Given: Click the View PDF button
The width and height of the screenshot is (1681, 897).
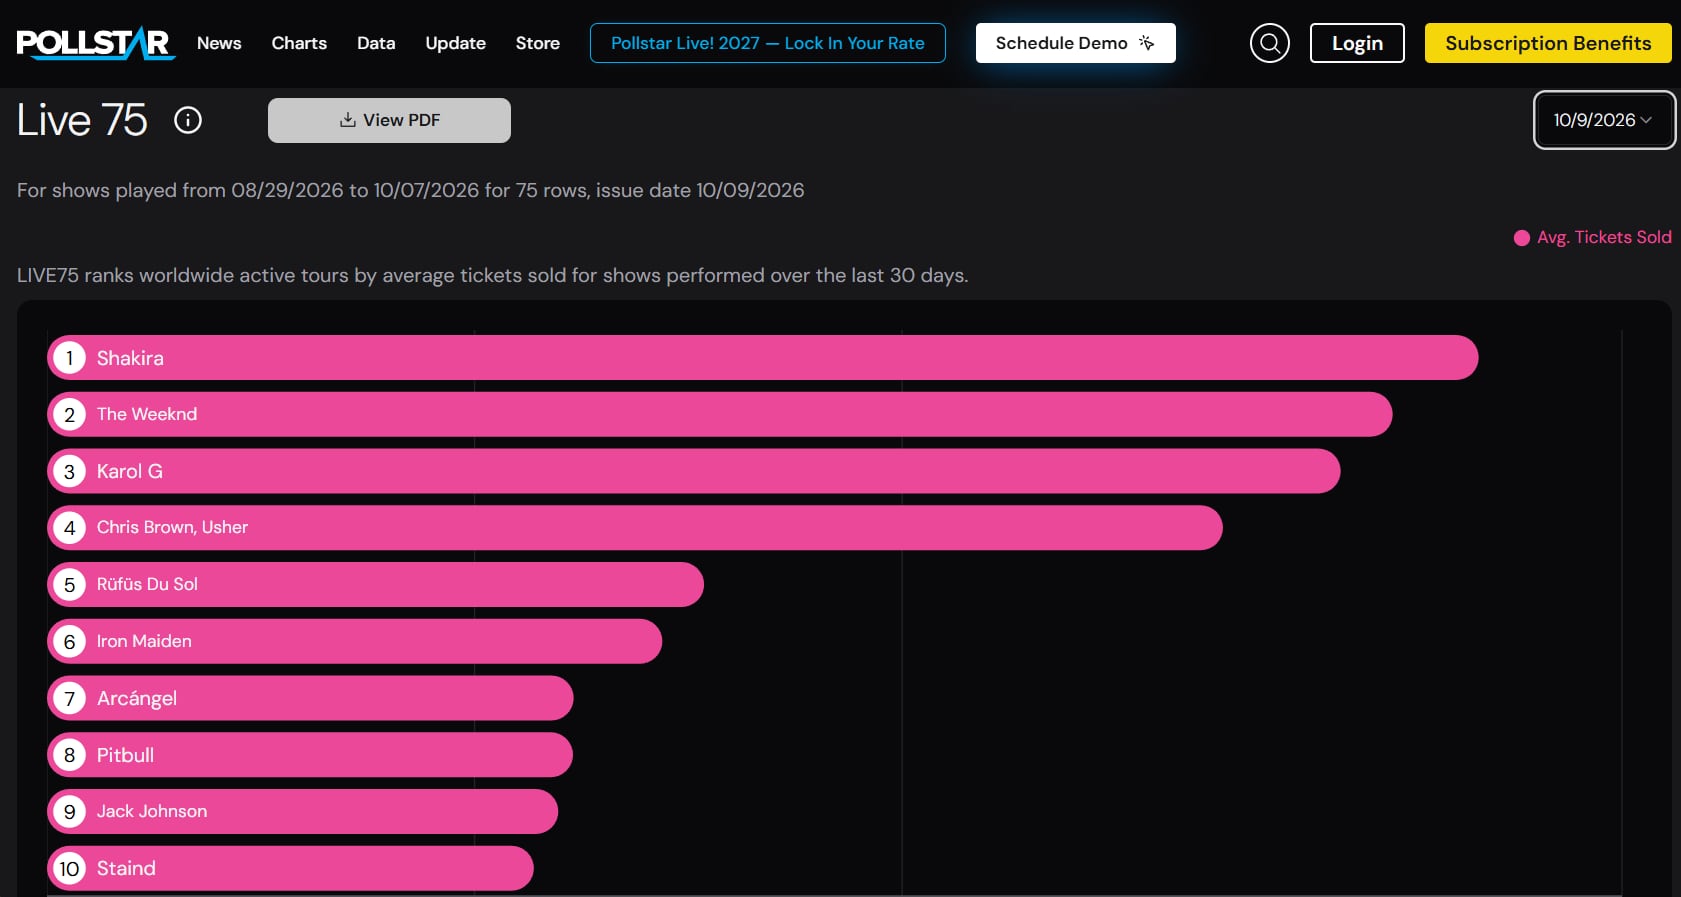Looking at the screenshot, I should [389, 120].
